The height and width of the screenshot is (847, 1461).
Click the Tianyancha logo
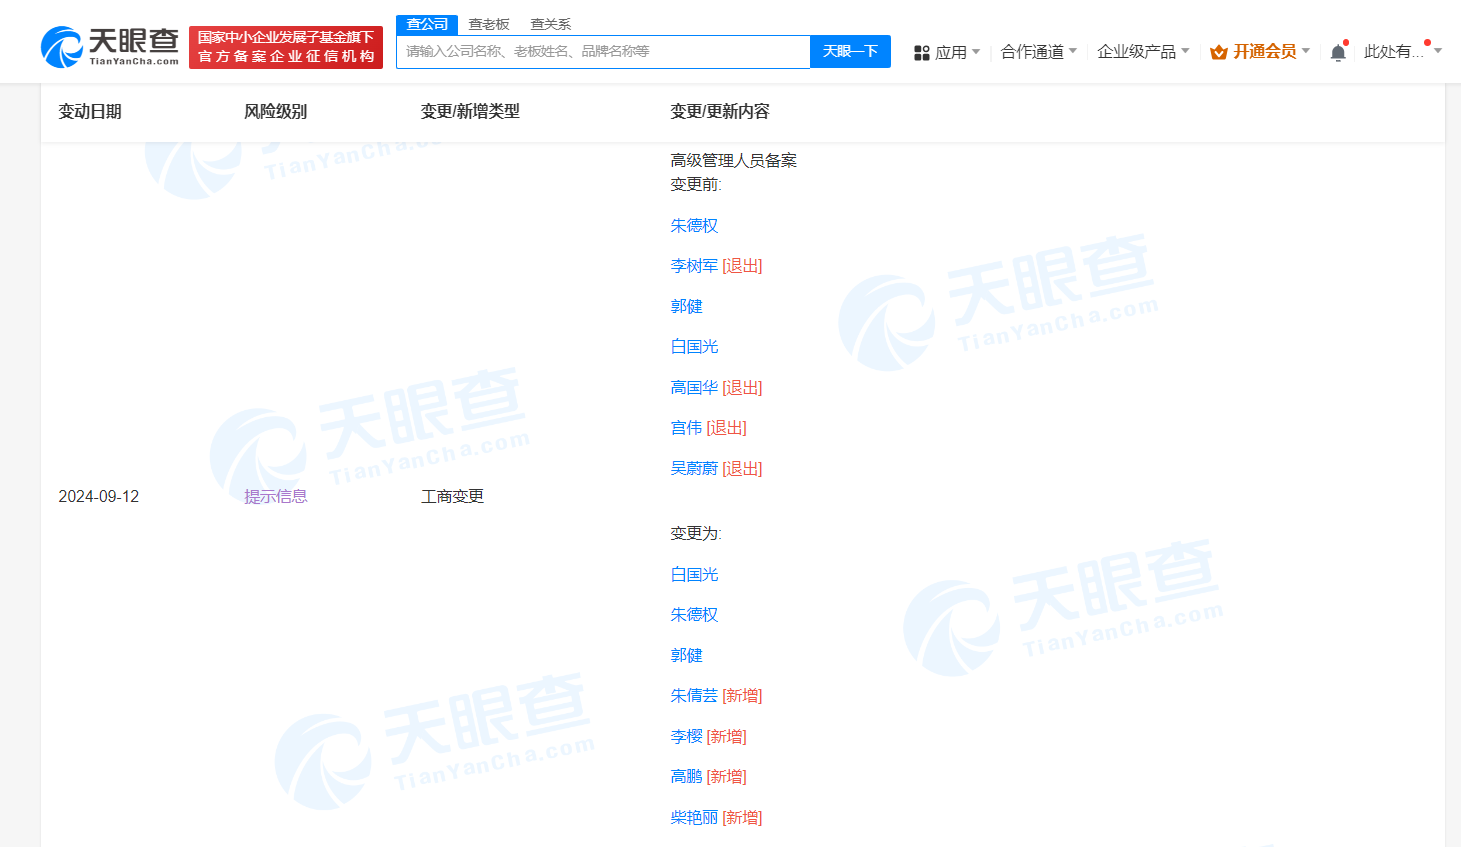tap(110, 47)
